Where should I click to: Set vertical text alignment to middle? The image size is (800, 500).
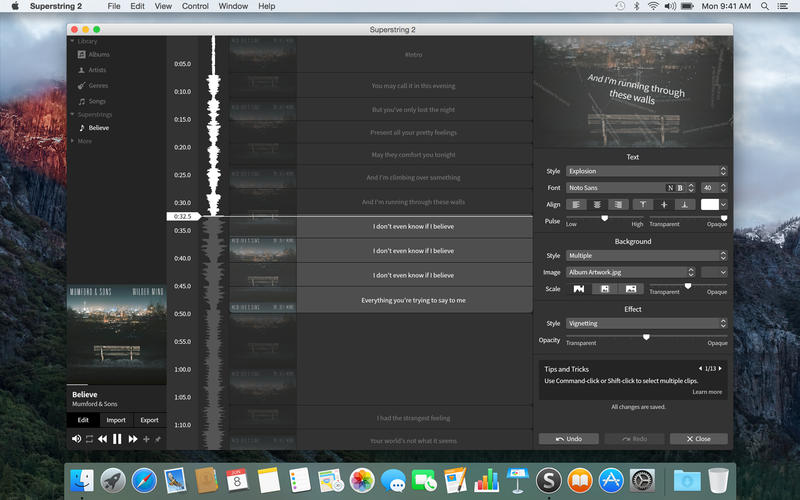coord(664,205)
